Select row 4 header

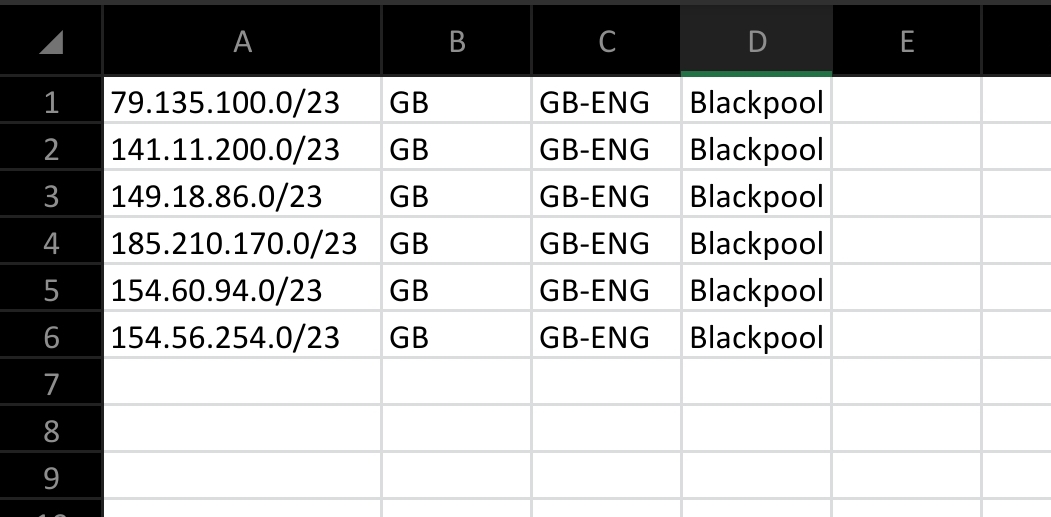click(x=51, y=241)
